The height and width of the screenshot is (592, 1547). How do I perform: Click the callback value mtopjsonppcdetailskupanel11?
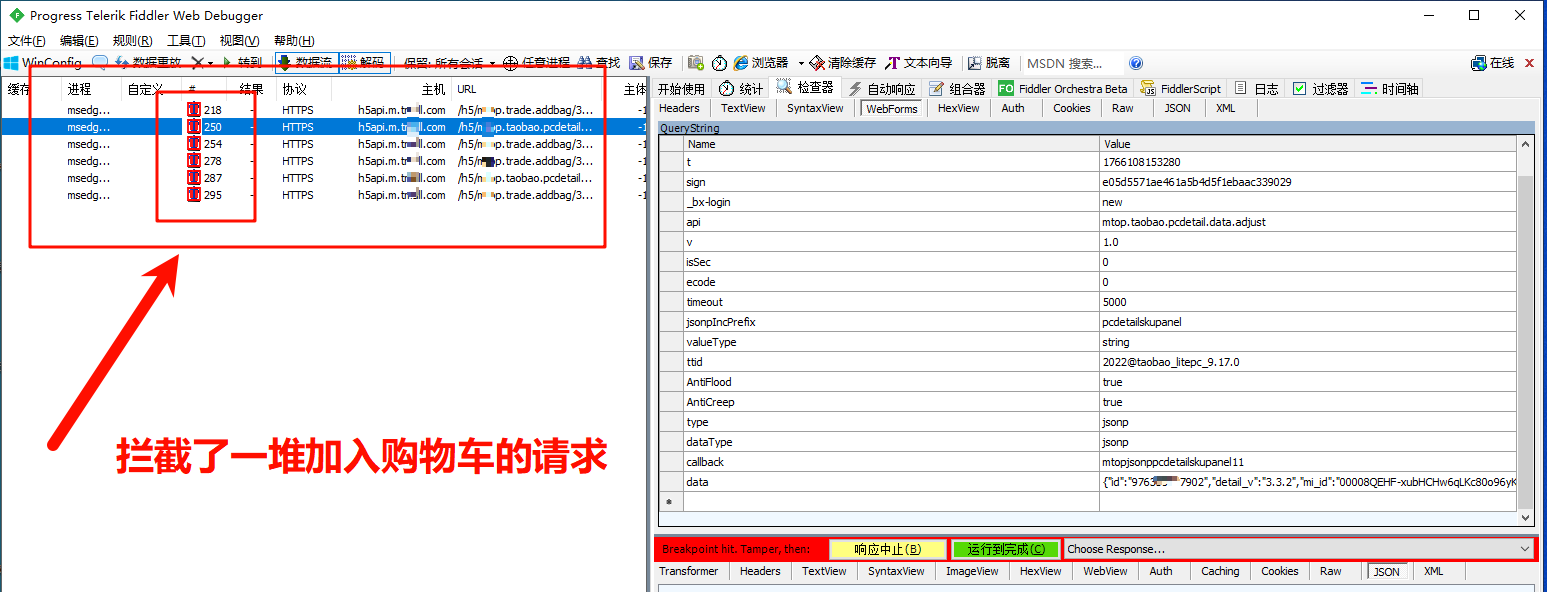(x=1172, y=462)
